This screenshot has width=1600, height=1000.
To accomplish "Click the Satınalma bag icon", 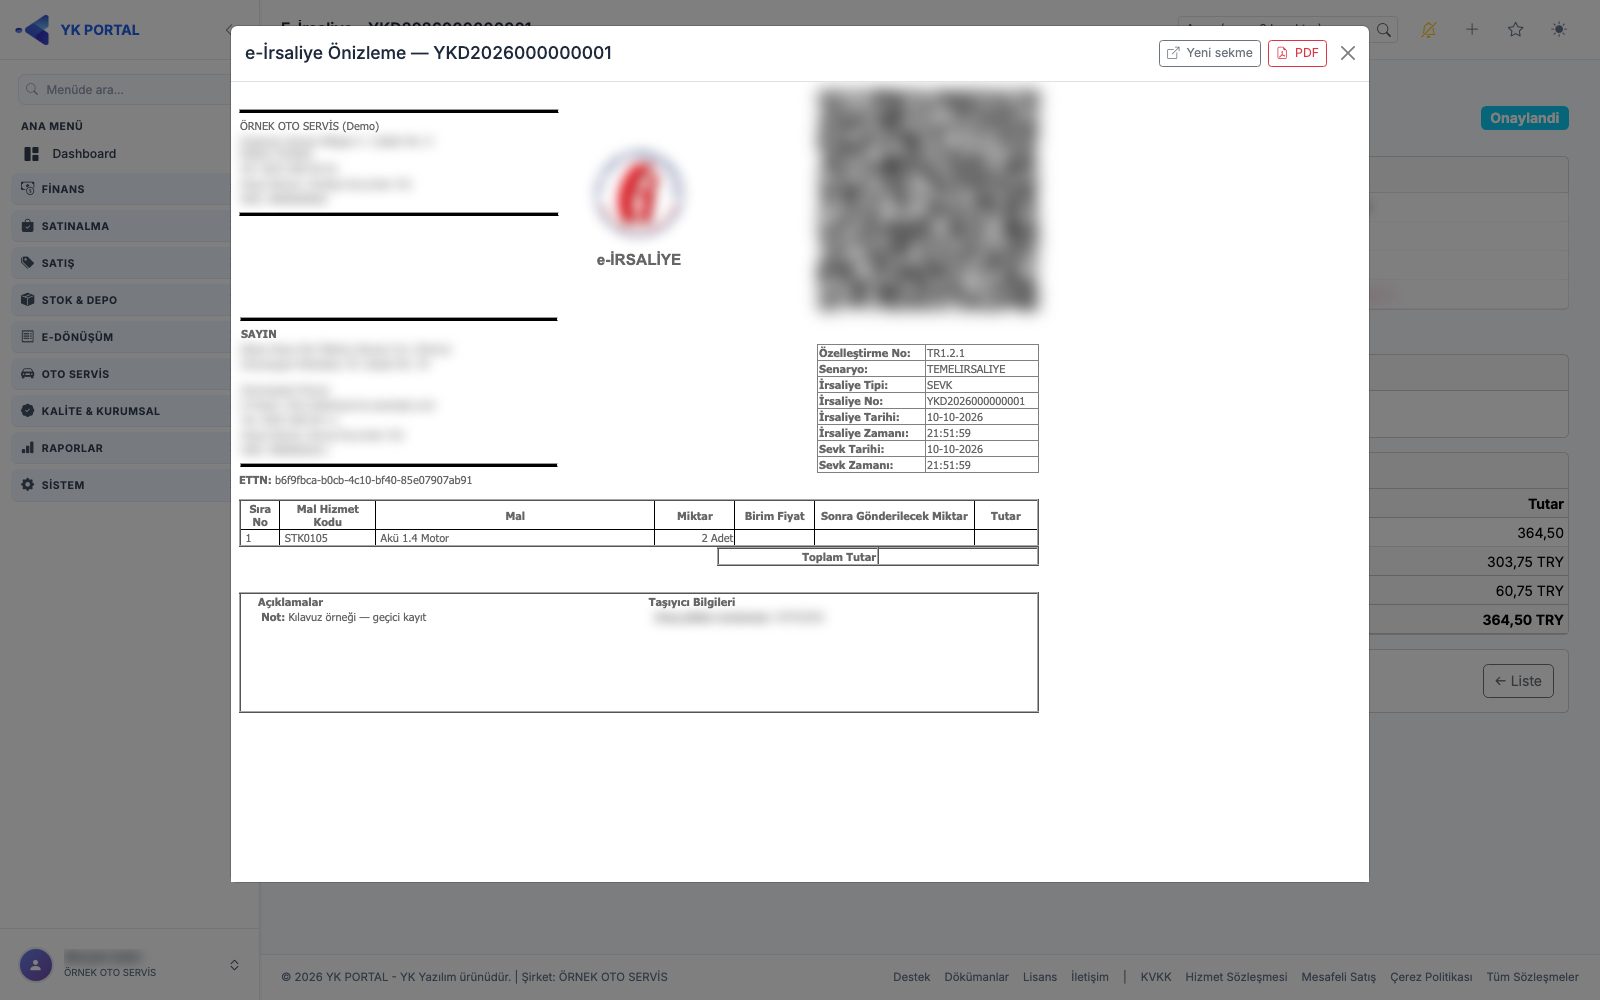I will 28,225.
